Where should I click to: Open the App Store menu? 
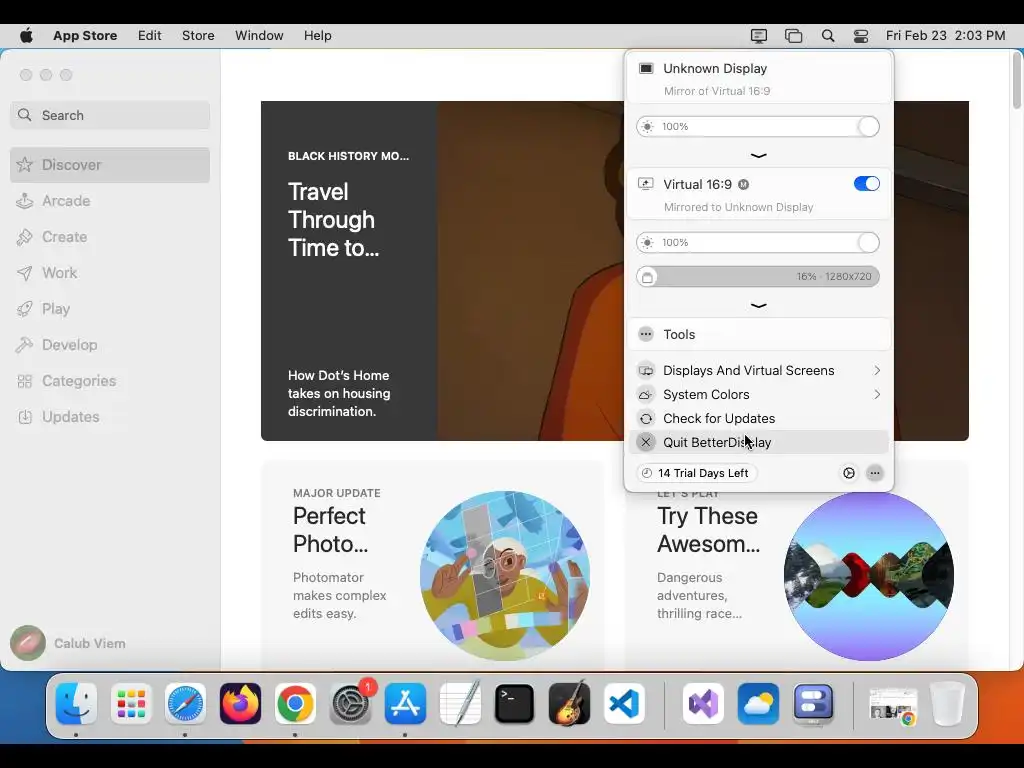(x=85, y=36)
